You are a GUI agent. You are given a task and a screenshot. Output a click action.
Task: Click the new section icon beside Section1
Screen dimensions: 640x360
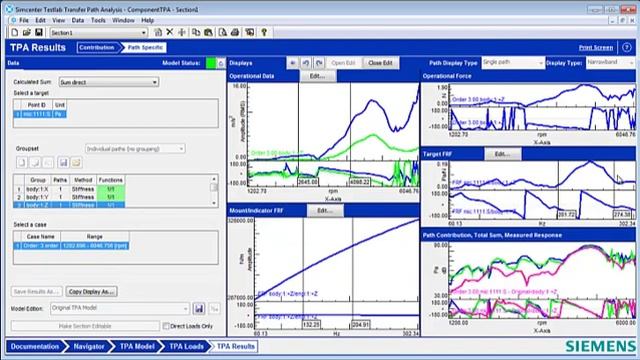pyautogui.click(x=158, y=32)
